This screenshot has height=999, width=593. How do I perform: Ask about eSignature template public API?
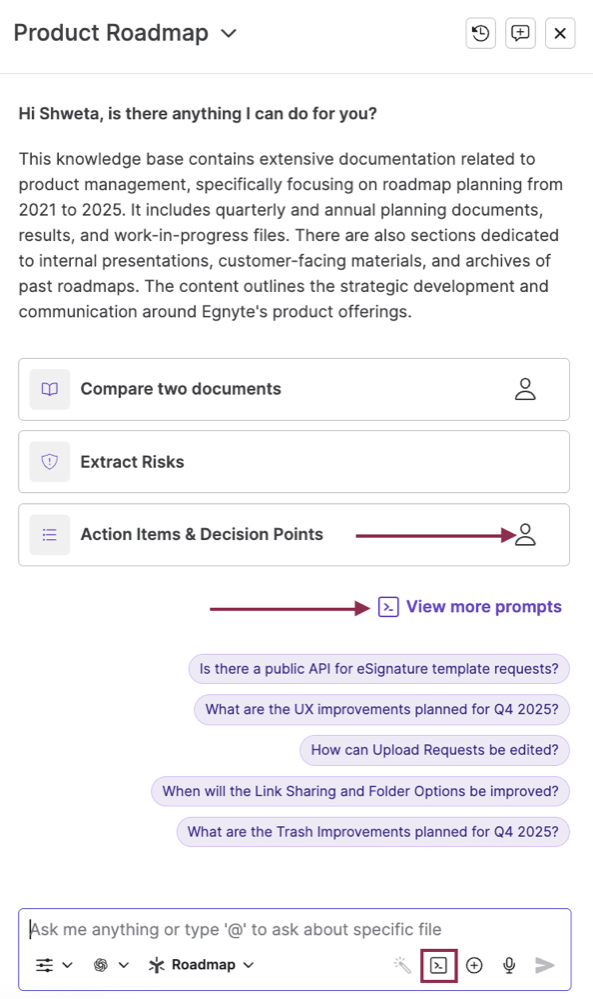[379, 668]
